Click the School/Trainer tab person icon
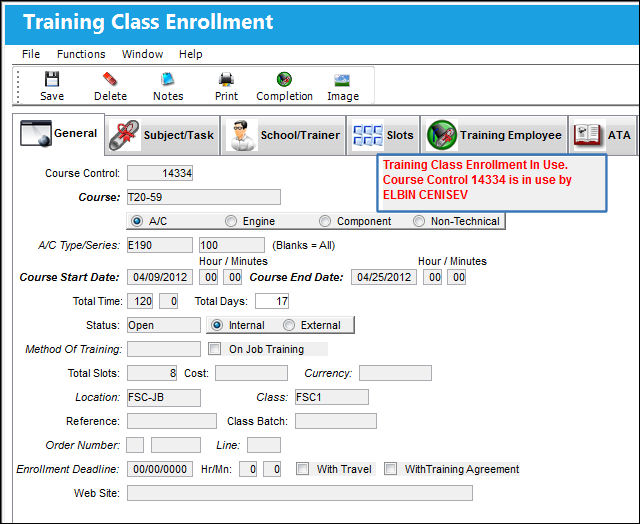This screenshot has width=640, height=524. (x=241, y=135)
